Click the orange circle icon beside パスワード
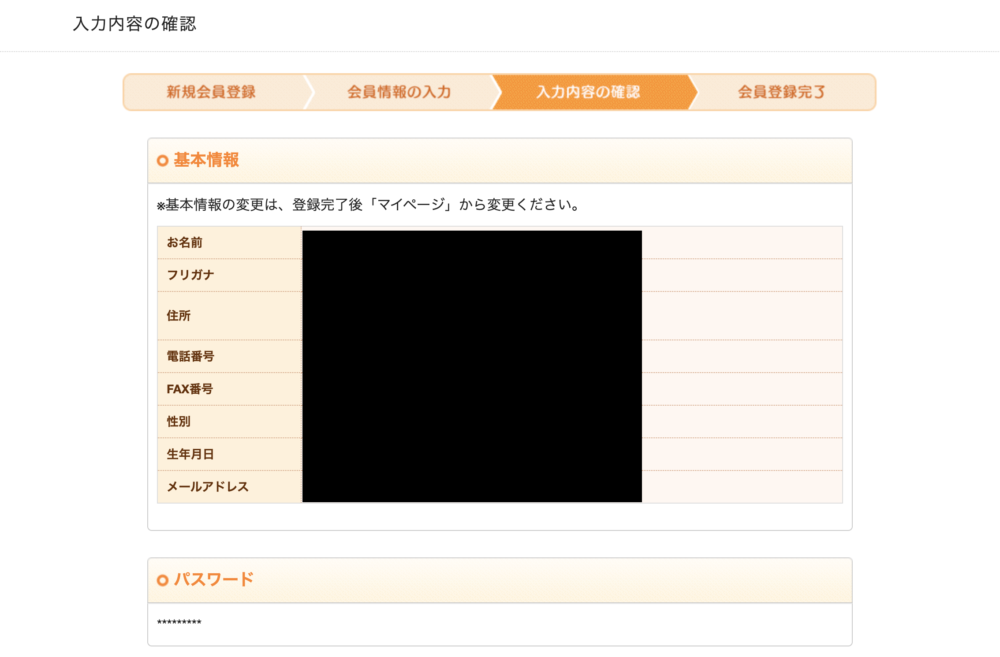This screenshot has width=1000, height=657. [x=163, y=580]
